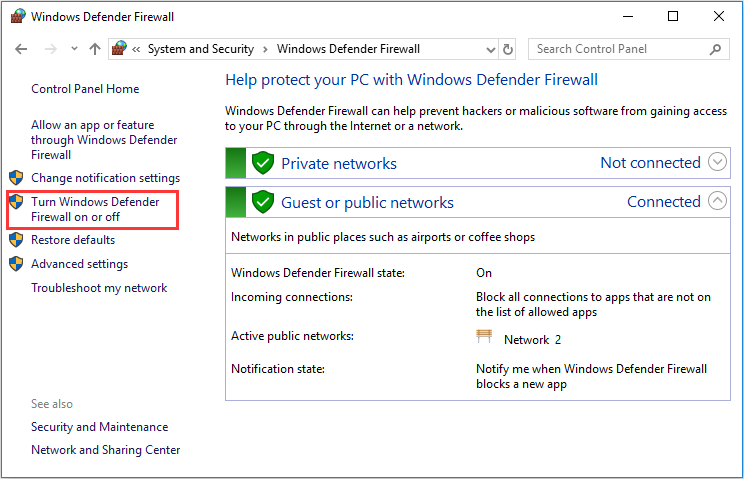
Task: Click green shield icon for Private networks
Action: point(263,163)
